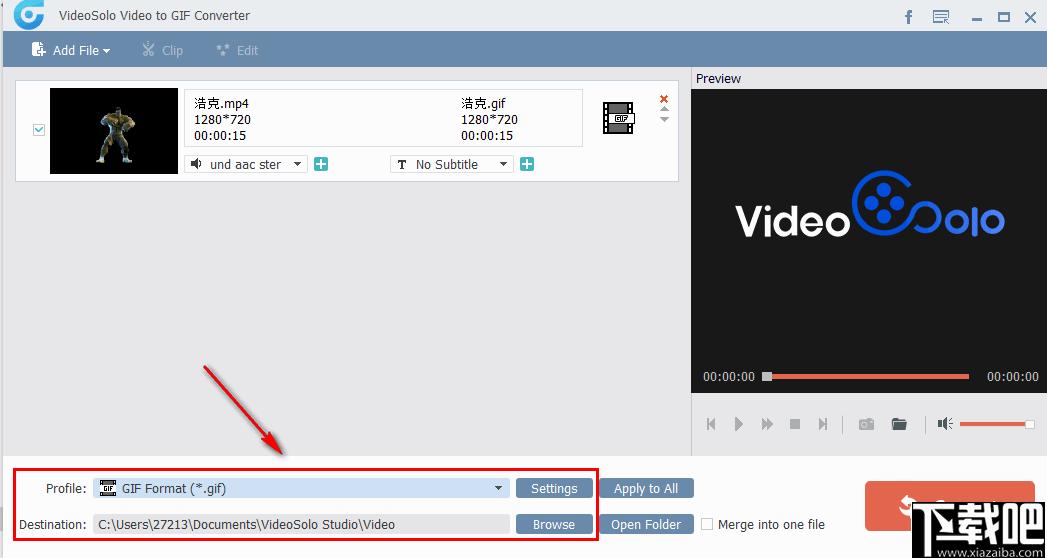Click the 浩克.gif output filename
Screen dimensions: 1047x558
tap(483, 103)
